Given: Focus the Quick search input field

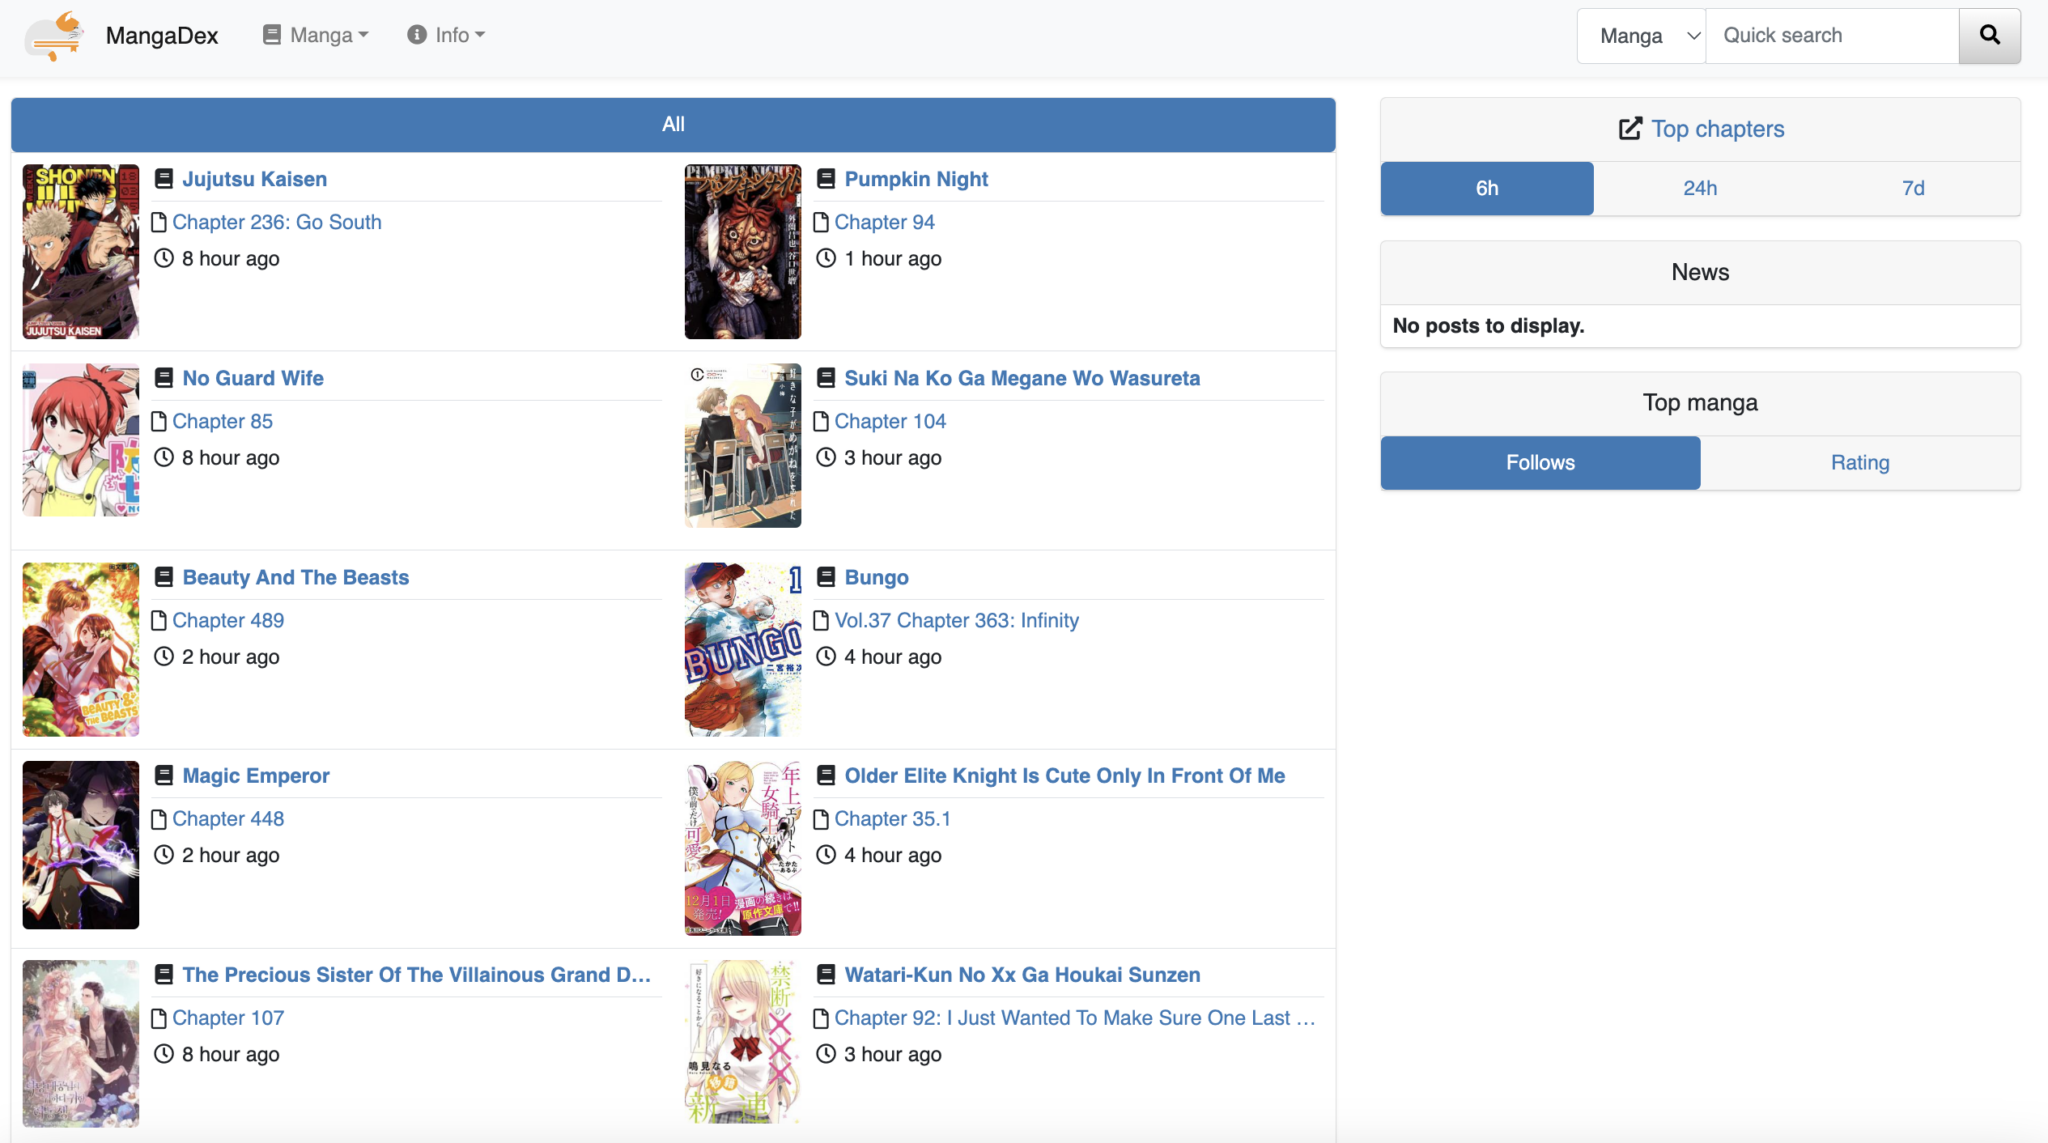Looking at the screenshot, I should (1832, 36).
